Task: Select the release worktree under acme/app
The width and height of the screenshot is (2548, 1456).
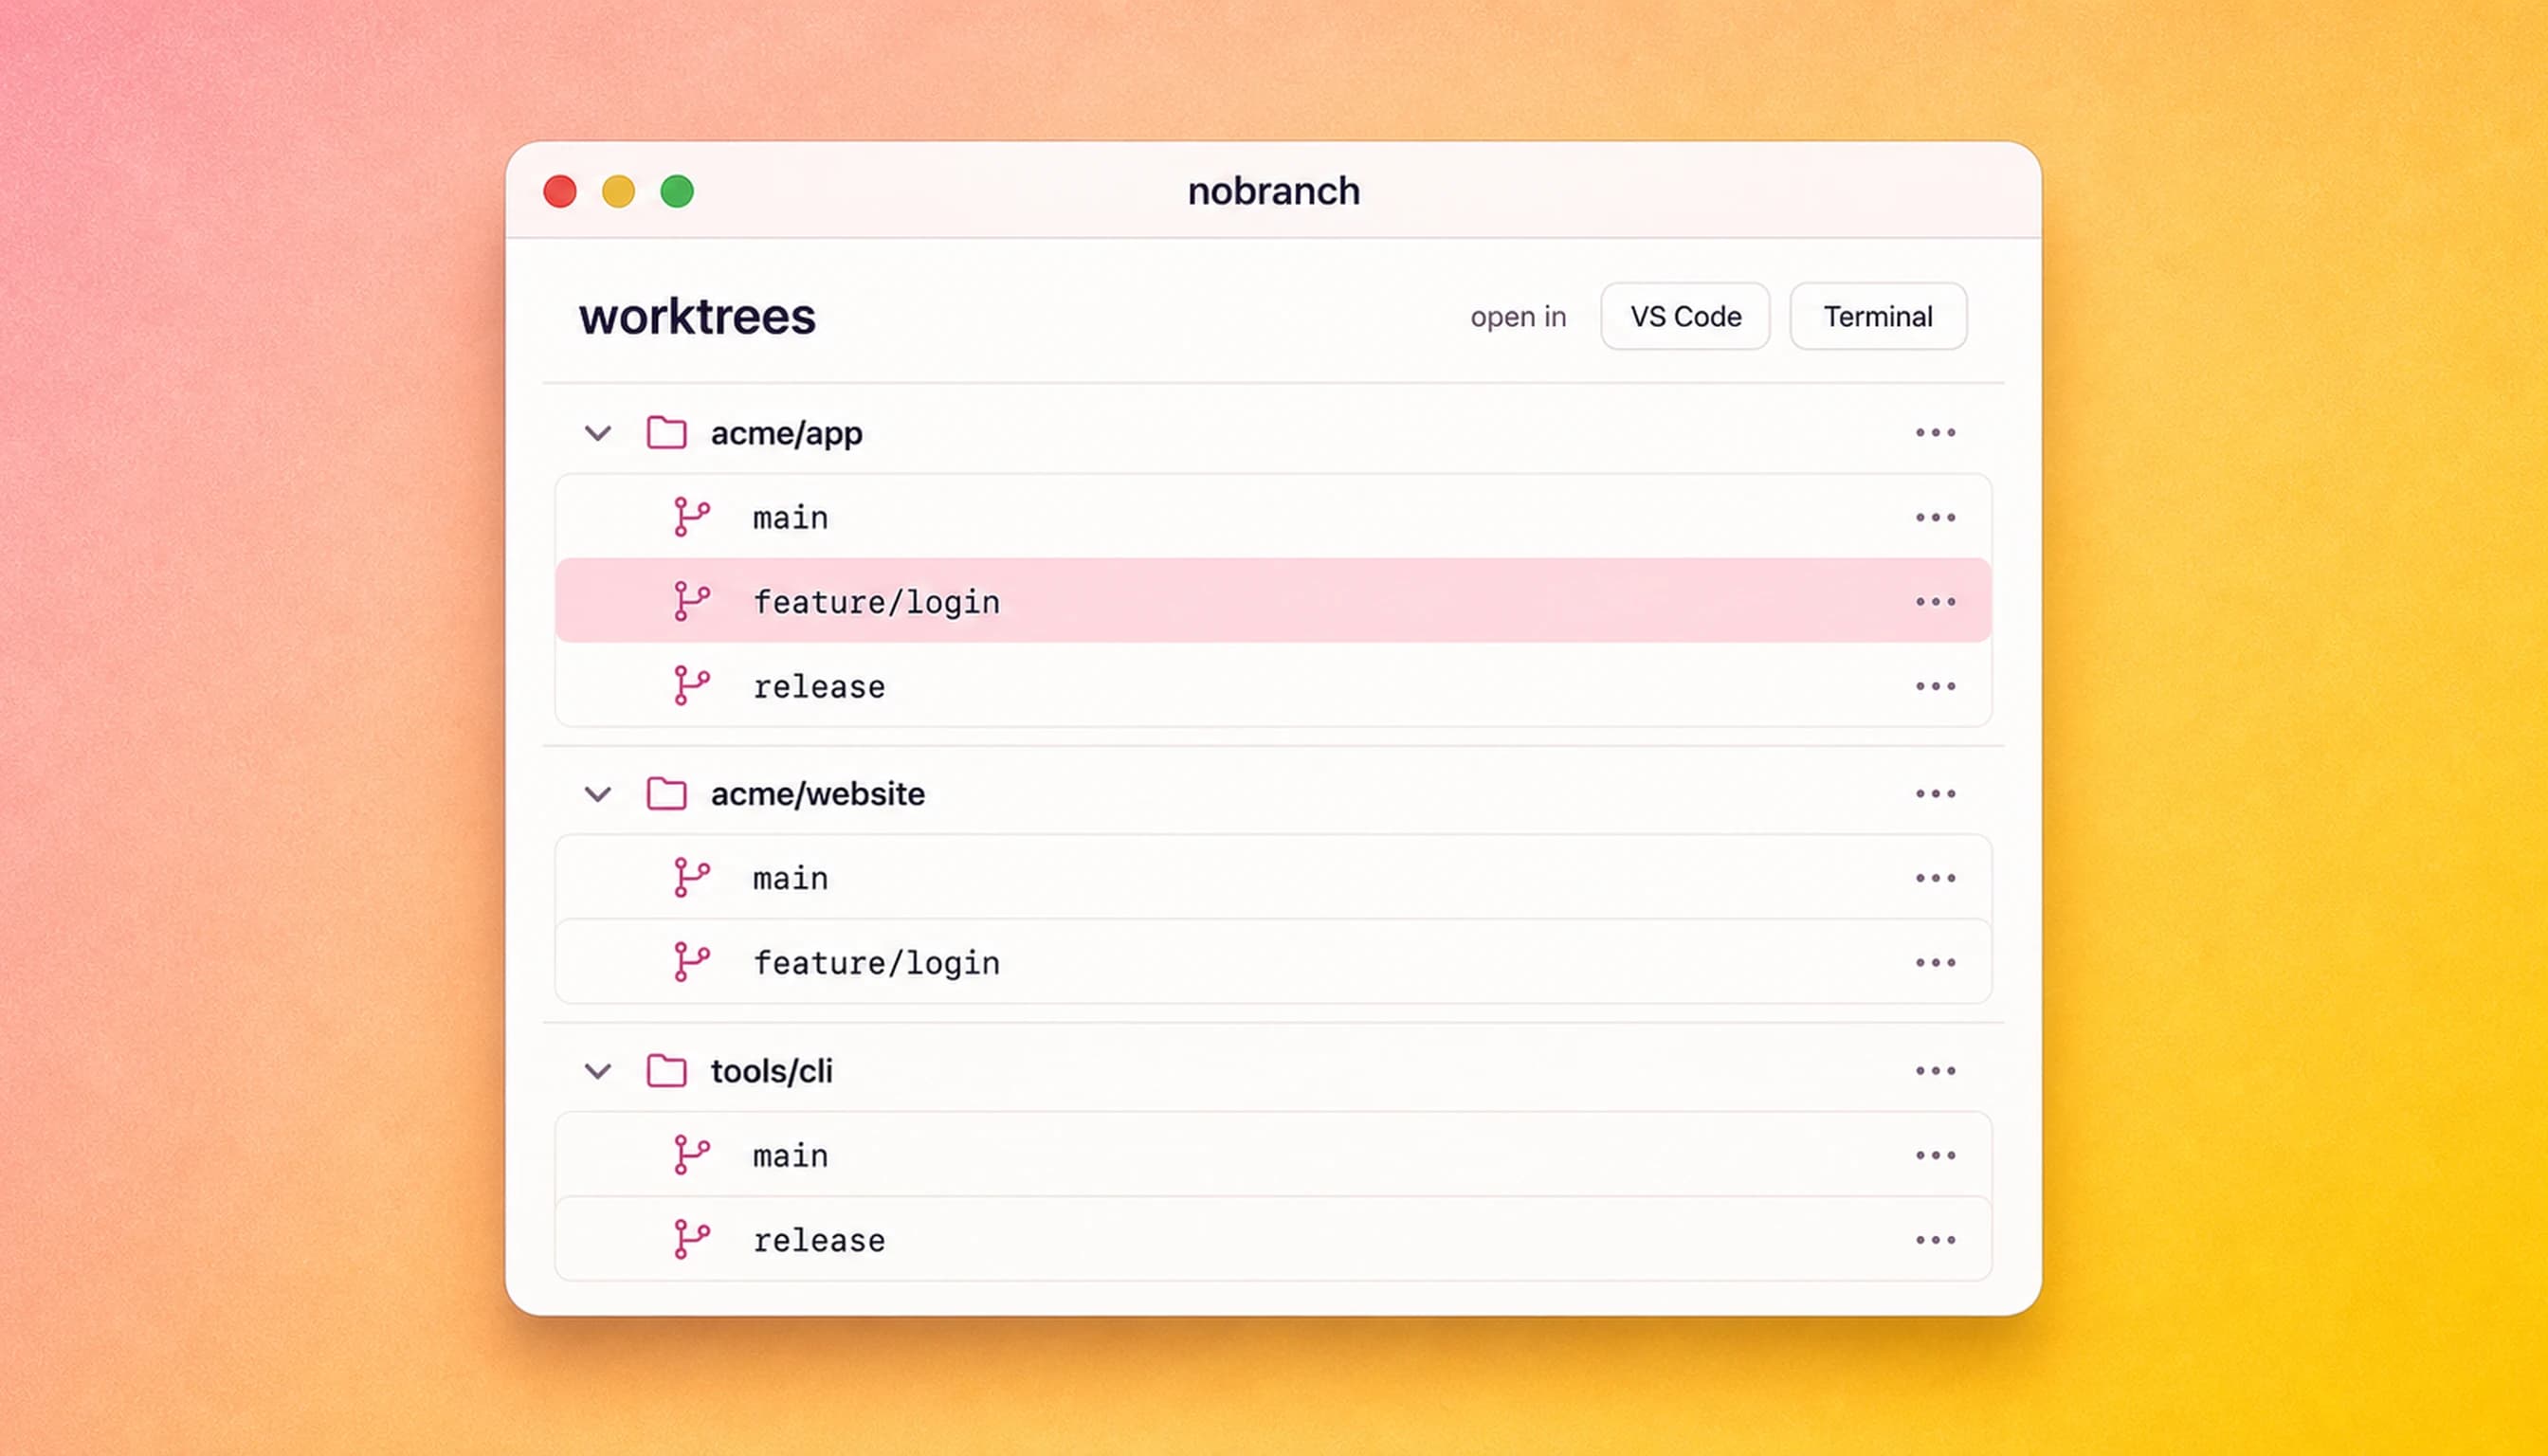Action: [x=1273, y=686]
